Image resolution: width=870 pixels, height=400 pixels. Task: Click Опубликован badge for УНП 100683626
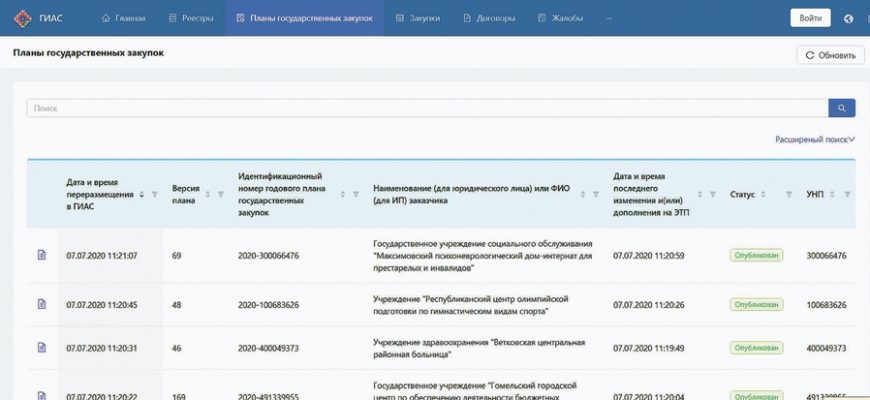(756, 305)
